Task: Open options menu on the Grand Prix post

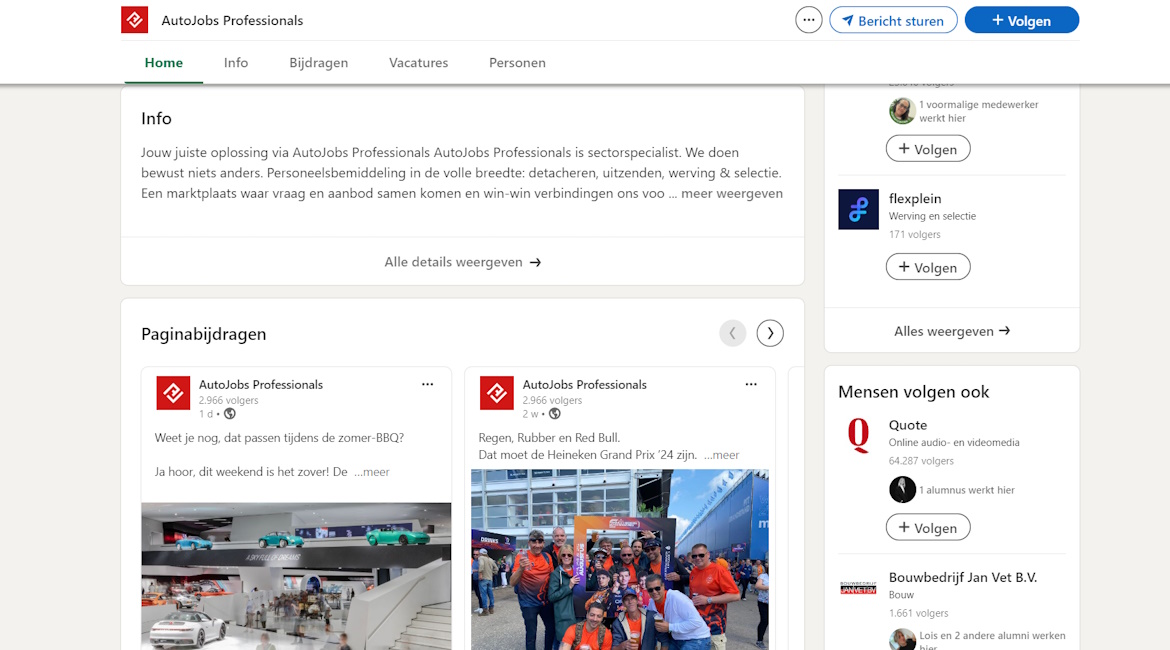Action: [751, 384]
